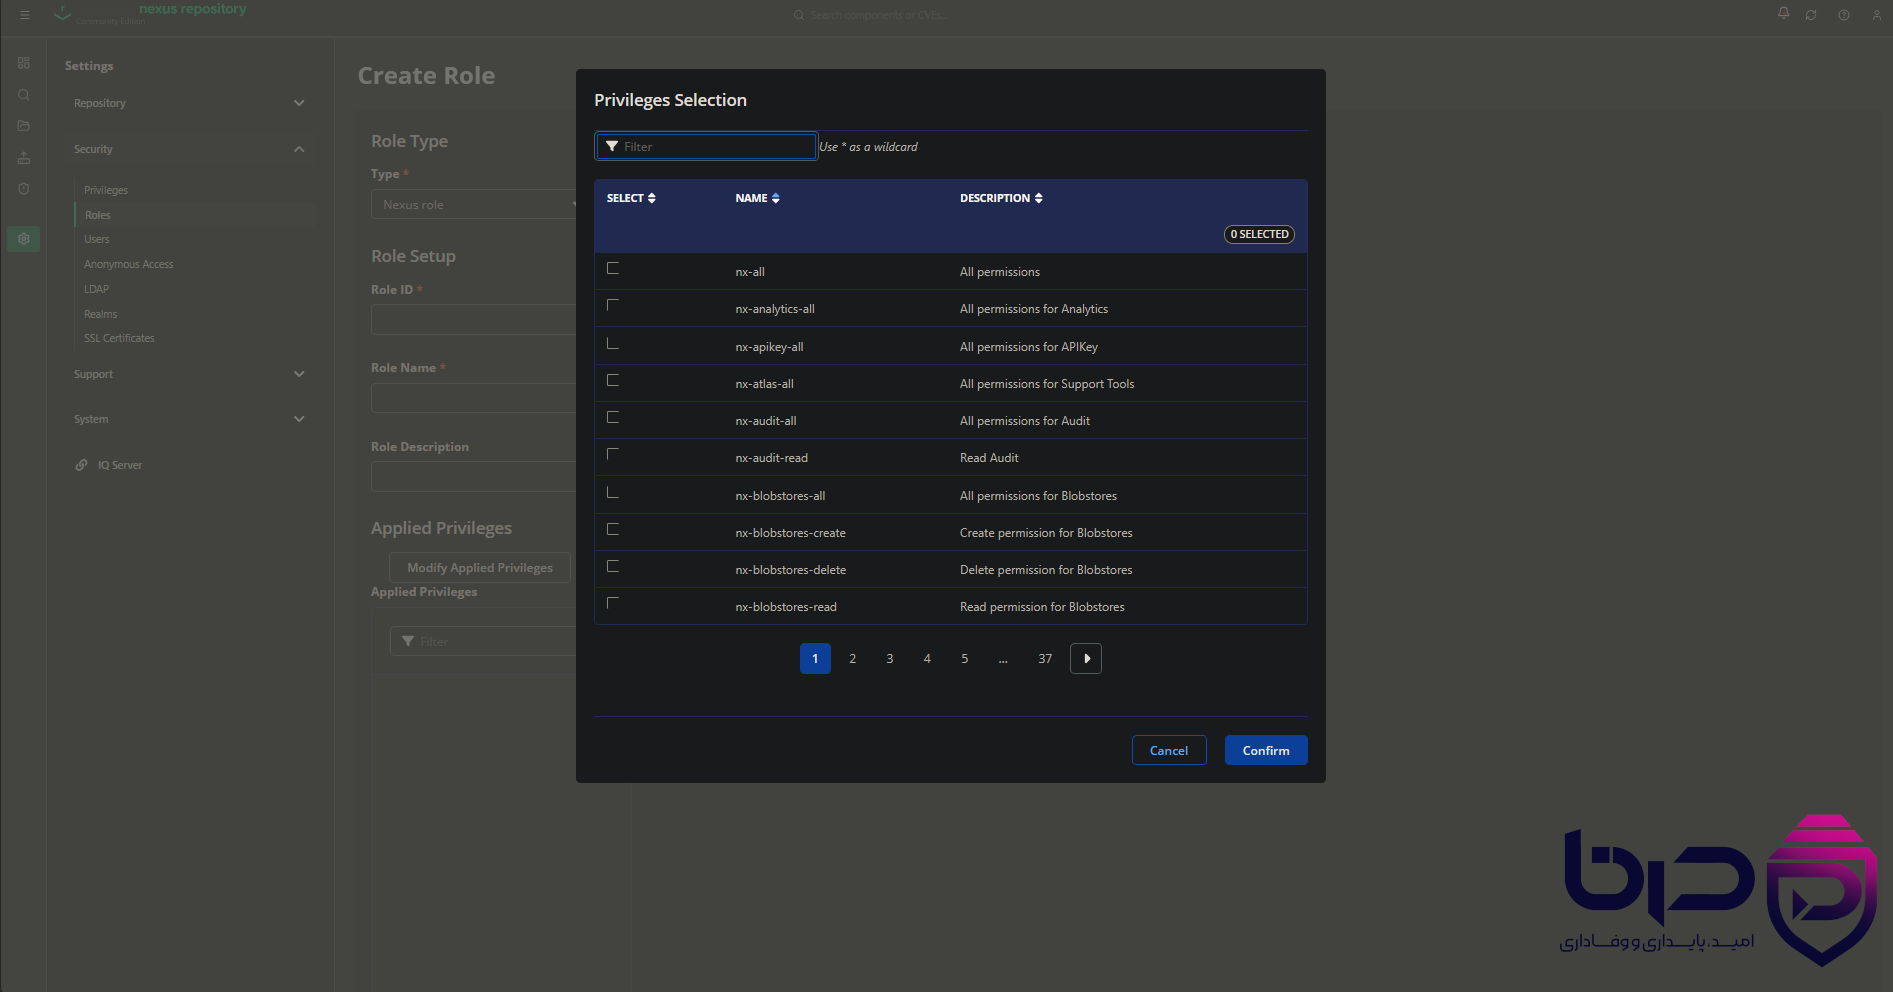Open the help question mark icon

[x=1844, y=15]
